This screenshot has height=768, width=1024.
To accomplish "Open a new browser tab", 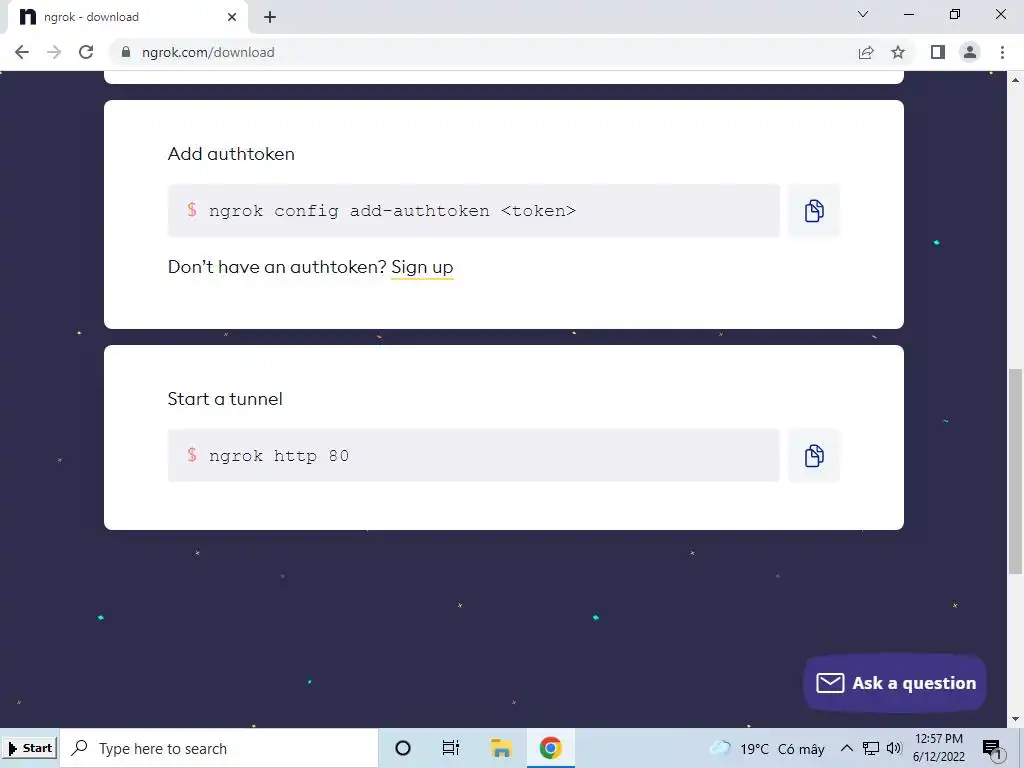I will click(270, 17).
